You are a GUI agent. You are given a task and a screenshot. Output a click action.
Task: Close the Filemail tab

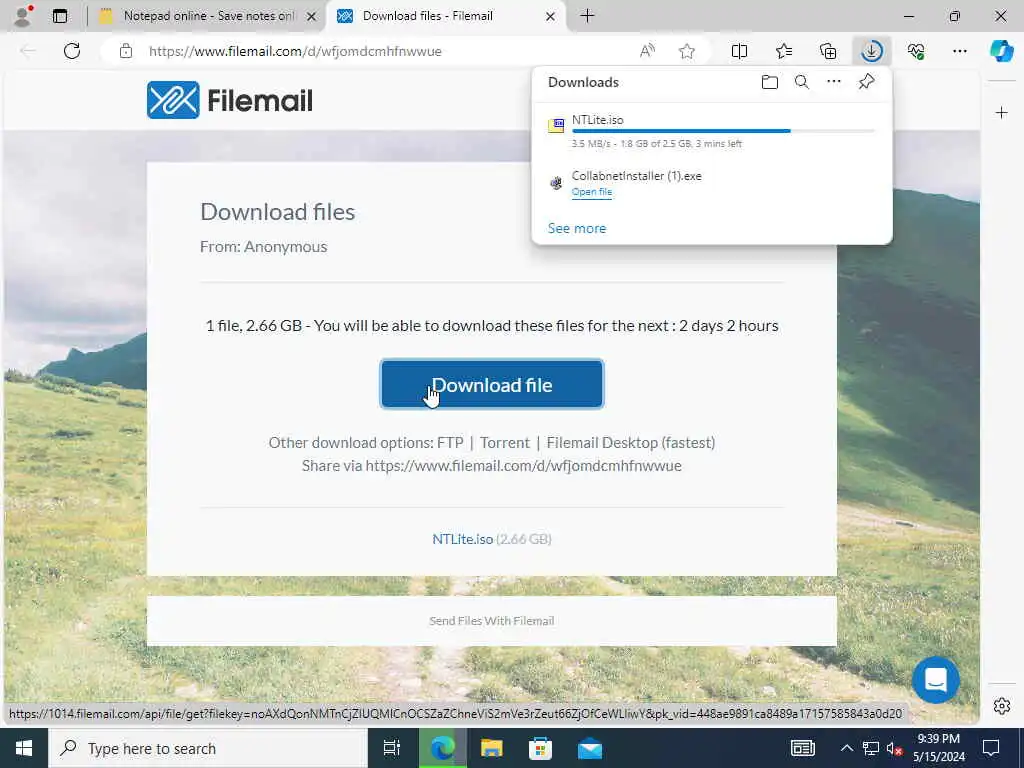pos(550,16)
